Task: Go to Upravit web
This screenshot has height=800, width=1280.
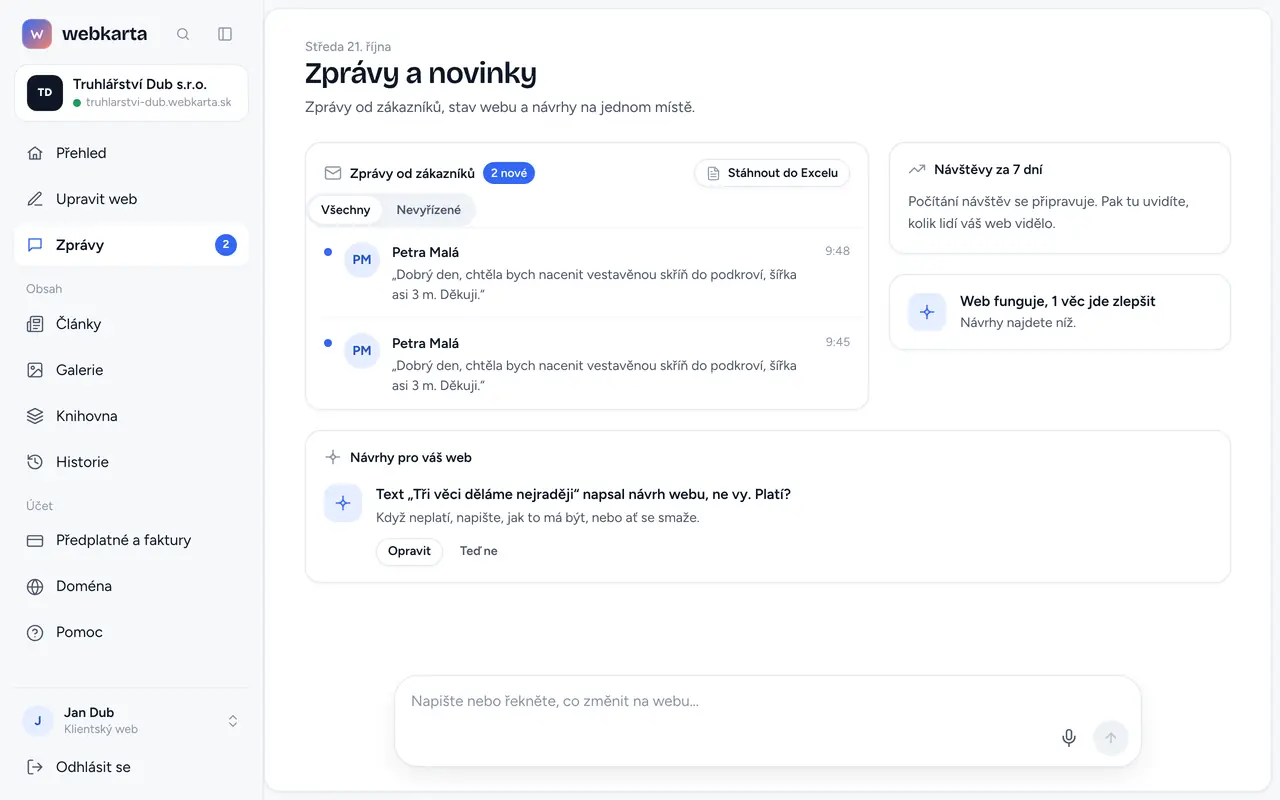Action: [x=131, y=199]
